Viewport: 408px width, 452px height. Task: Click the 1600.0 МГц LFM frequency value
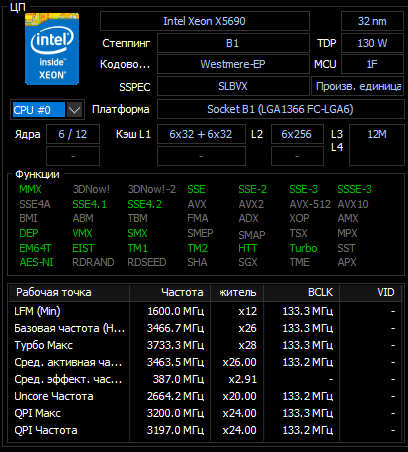click(x=175, y=311)
